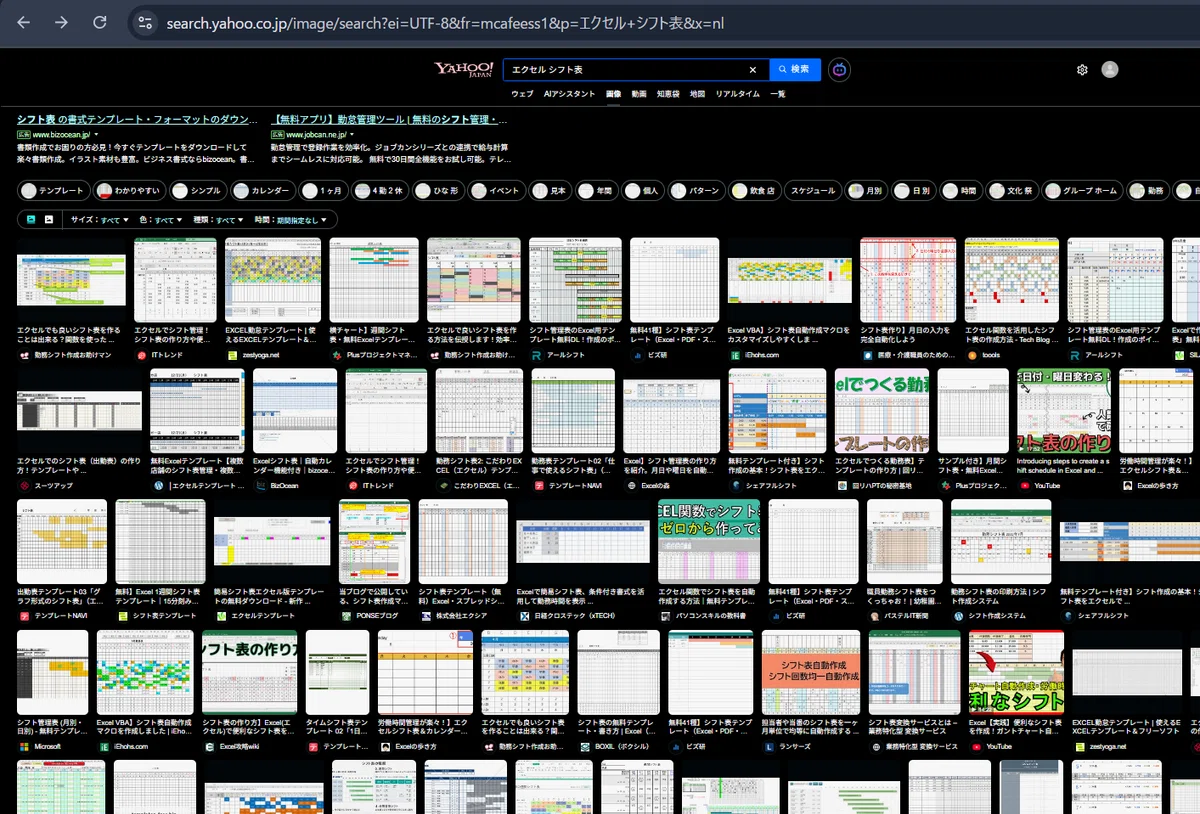The image size is (1200, 814).
Task: Switch to the AIアシスタント tab
Action: point(570,94)
